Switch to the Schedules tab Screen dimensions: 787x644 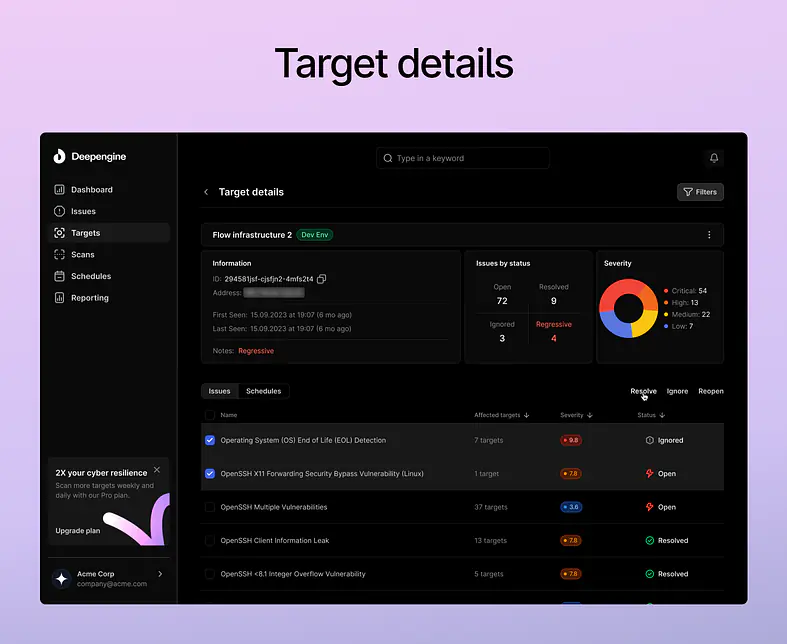(x=264, y=391)
